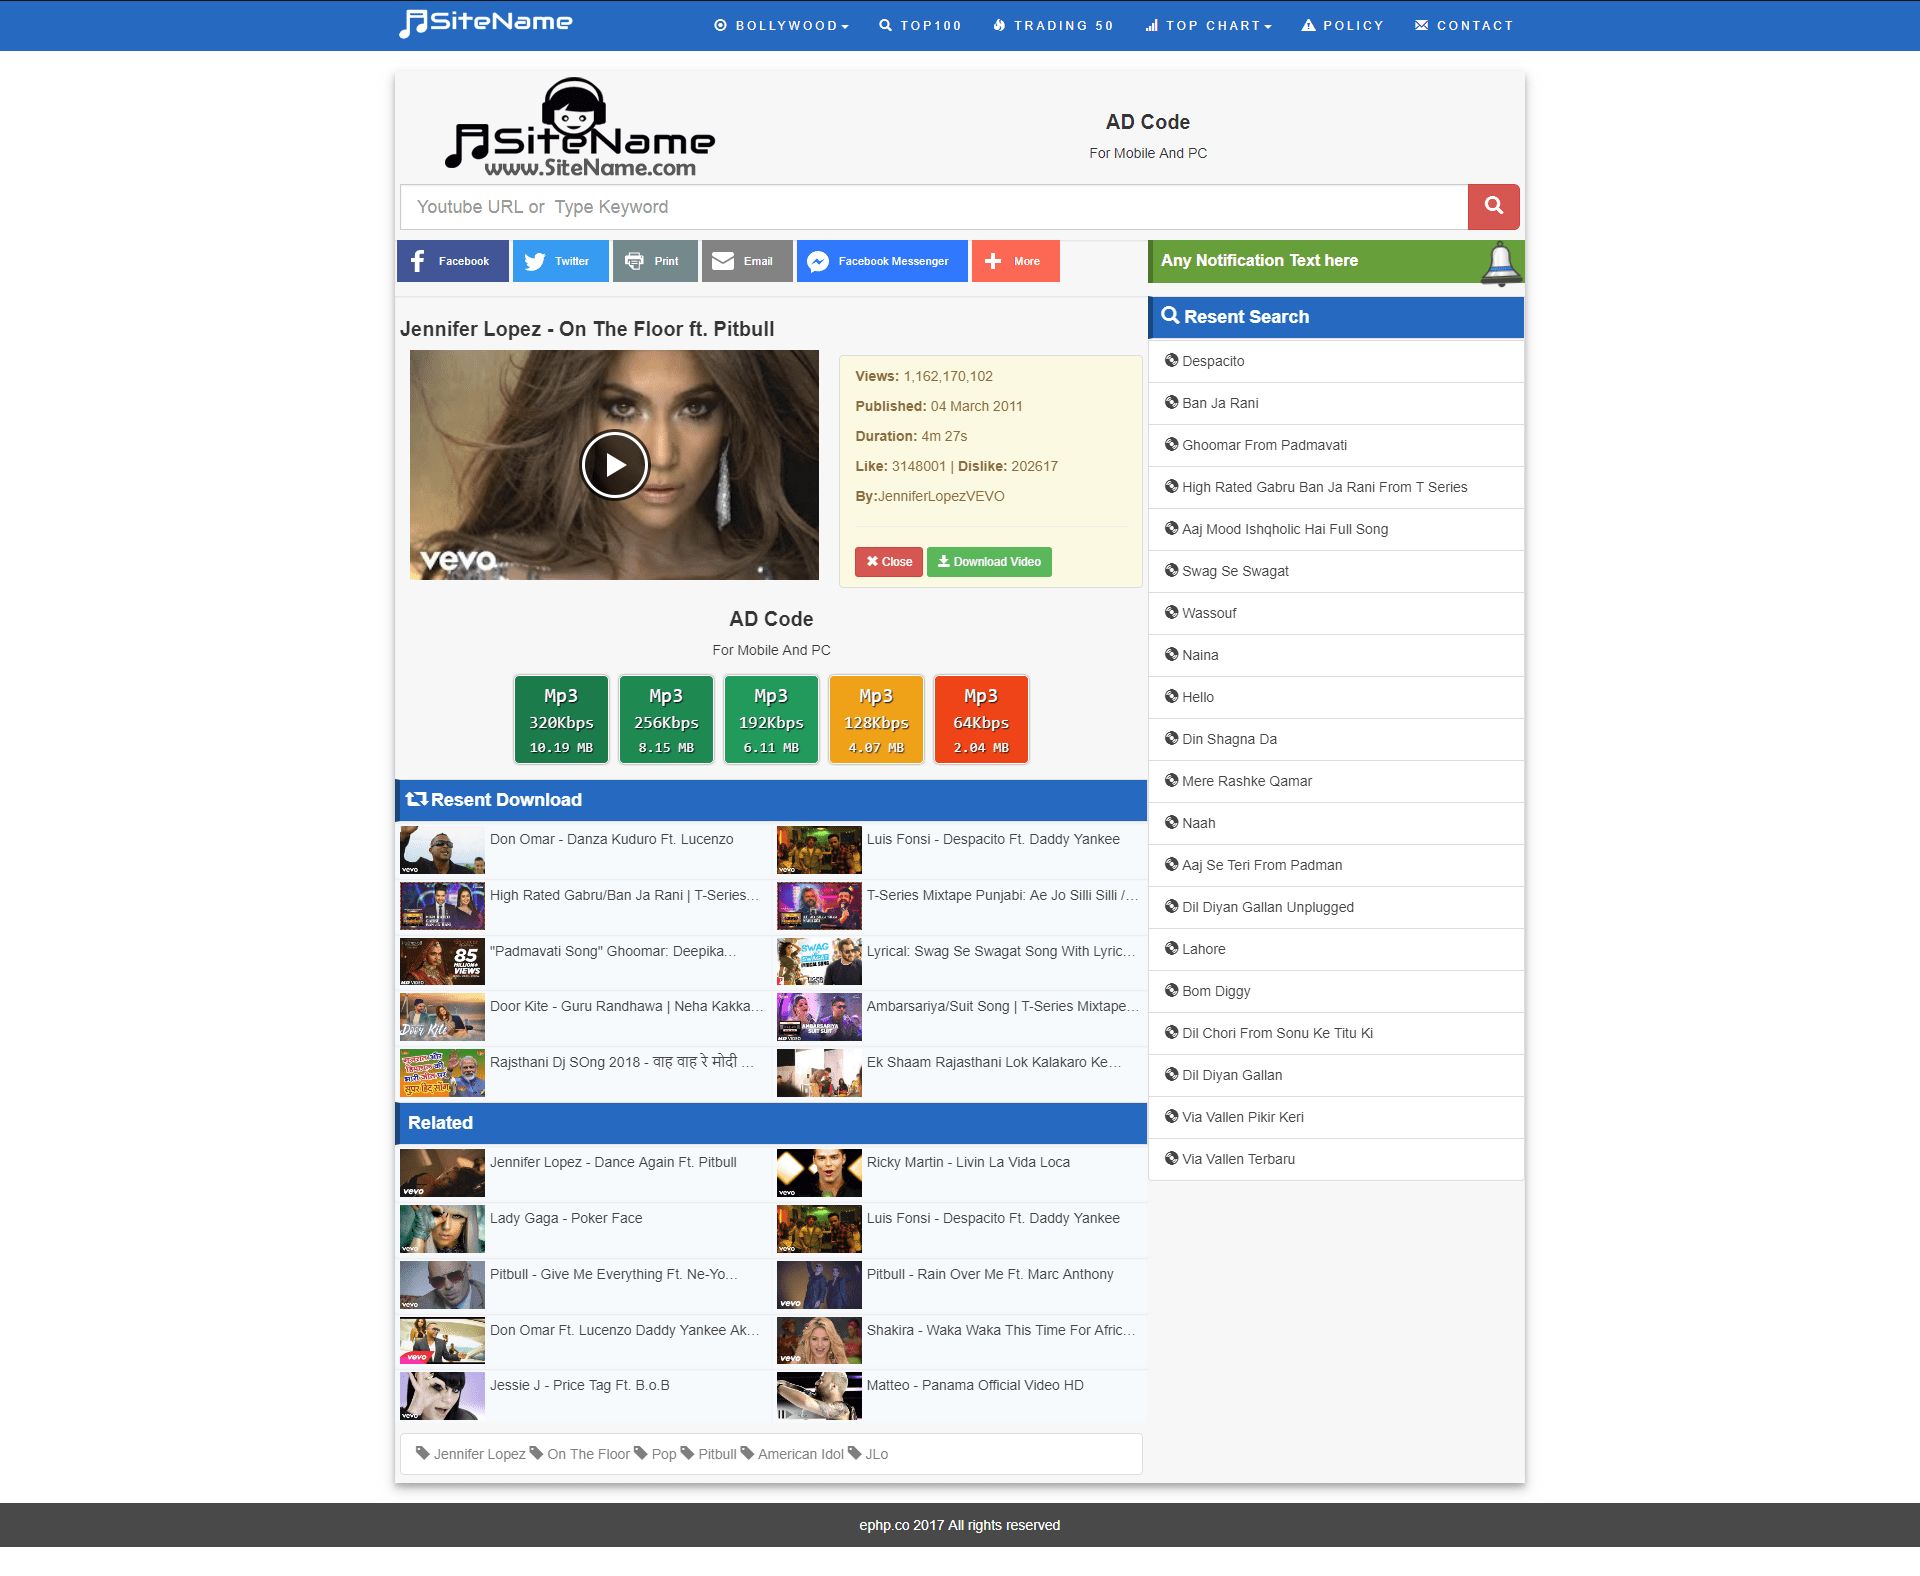Open Lady Gaga Poker Face thumbnail
The image size is (1920, 1576).
pyautogui.click(x=442, y=1229)
